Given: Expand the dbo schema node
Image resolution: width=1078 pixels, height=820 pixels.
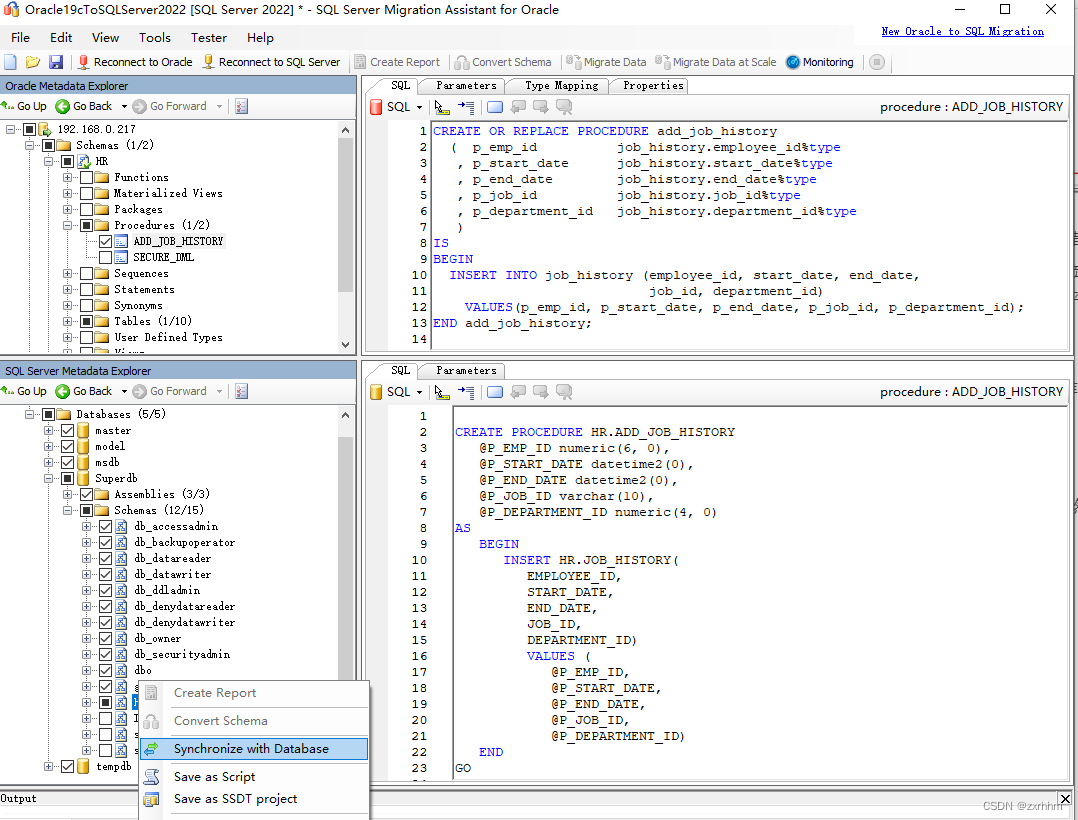Looking at the screenshot, I should (86, 670).
